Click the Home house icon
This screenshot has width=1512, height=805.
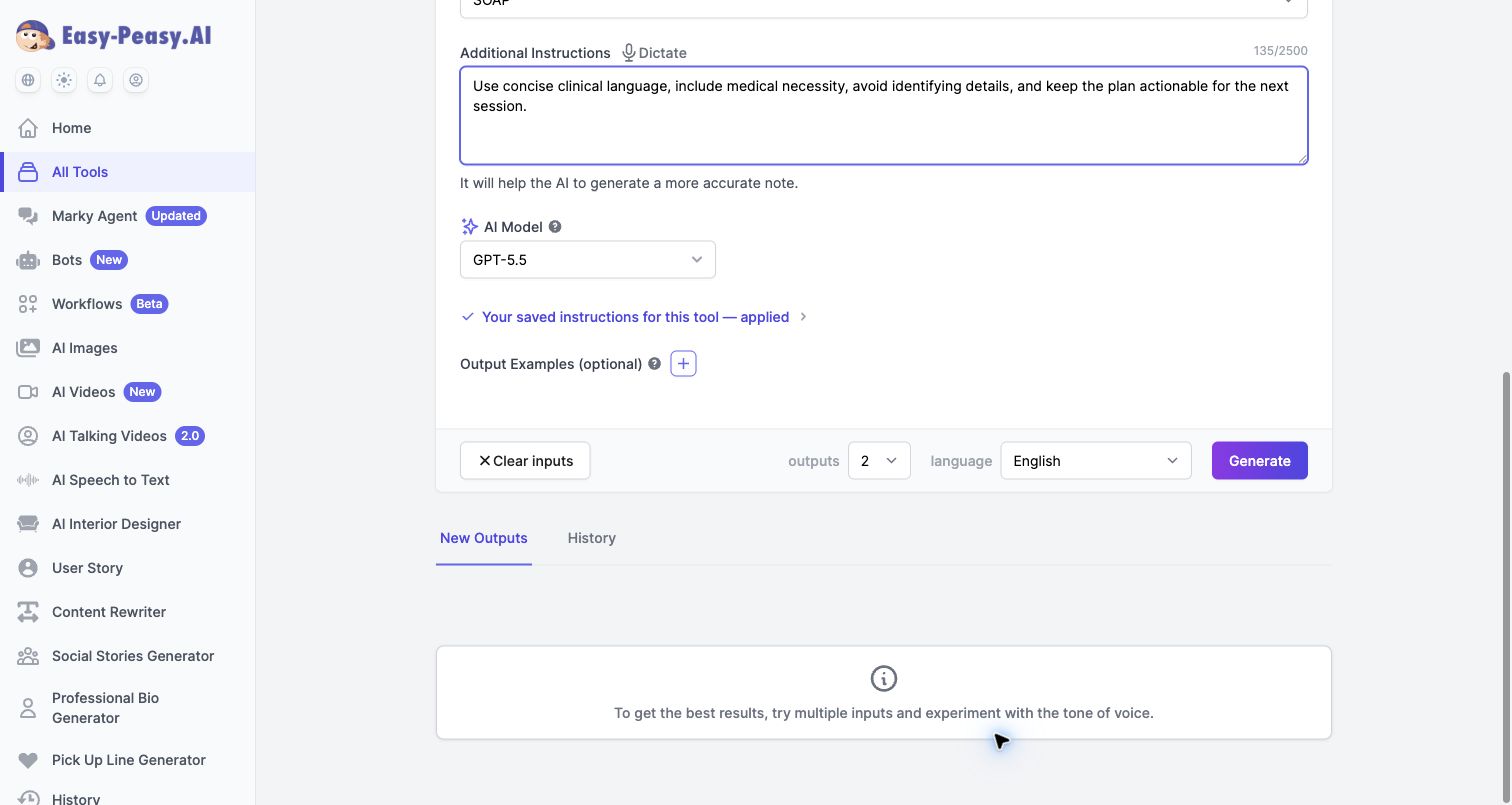pyautogui.click(x=28, y=128)
